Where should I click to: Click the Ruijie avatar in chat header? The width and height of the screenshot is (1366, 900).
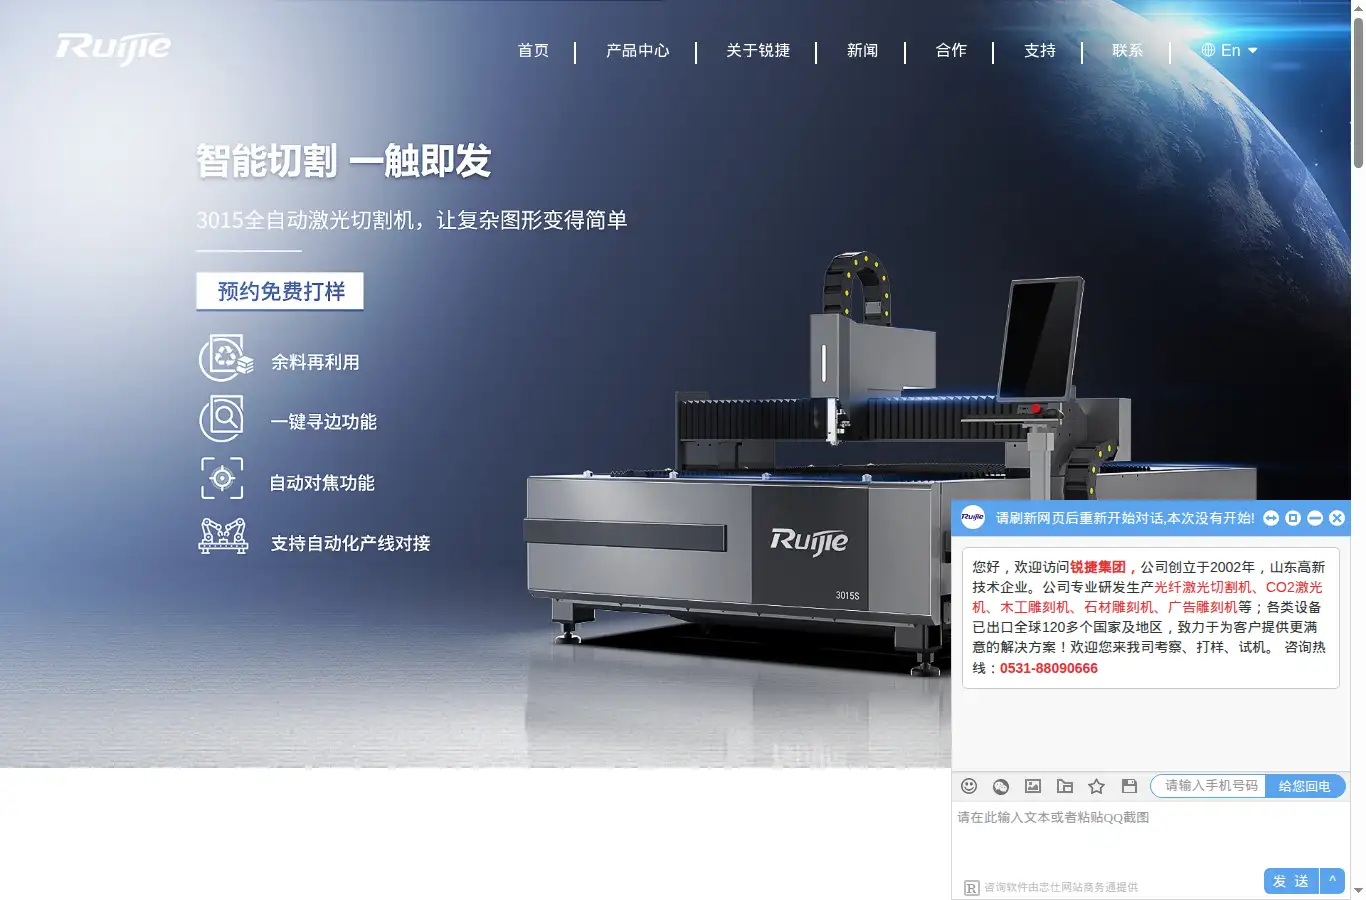pos(972,517)
